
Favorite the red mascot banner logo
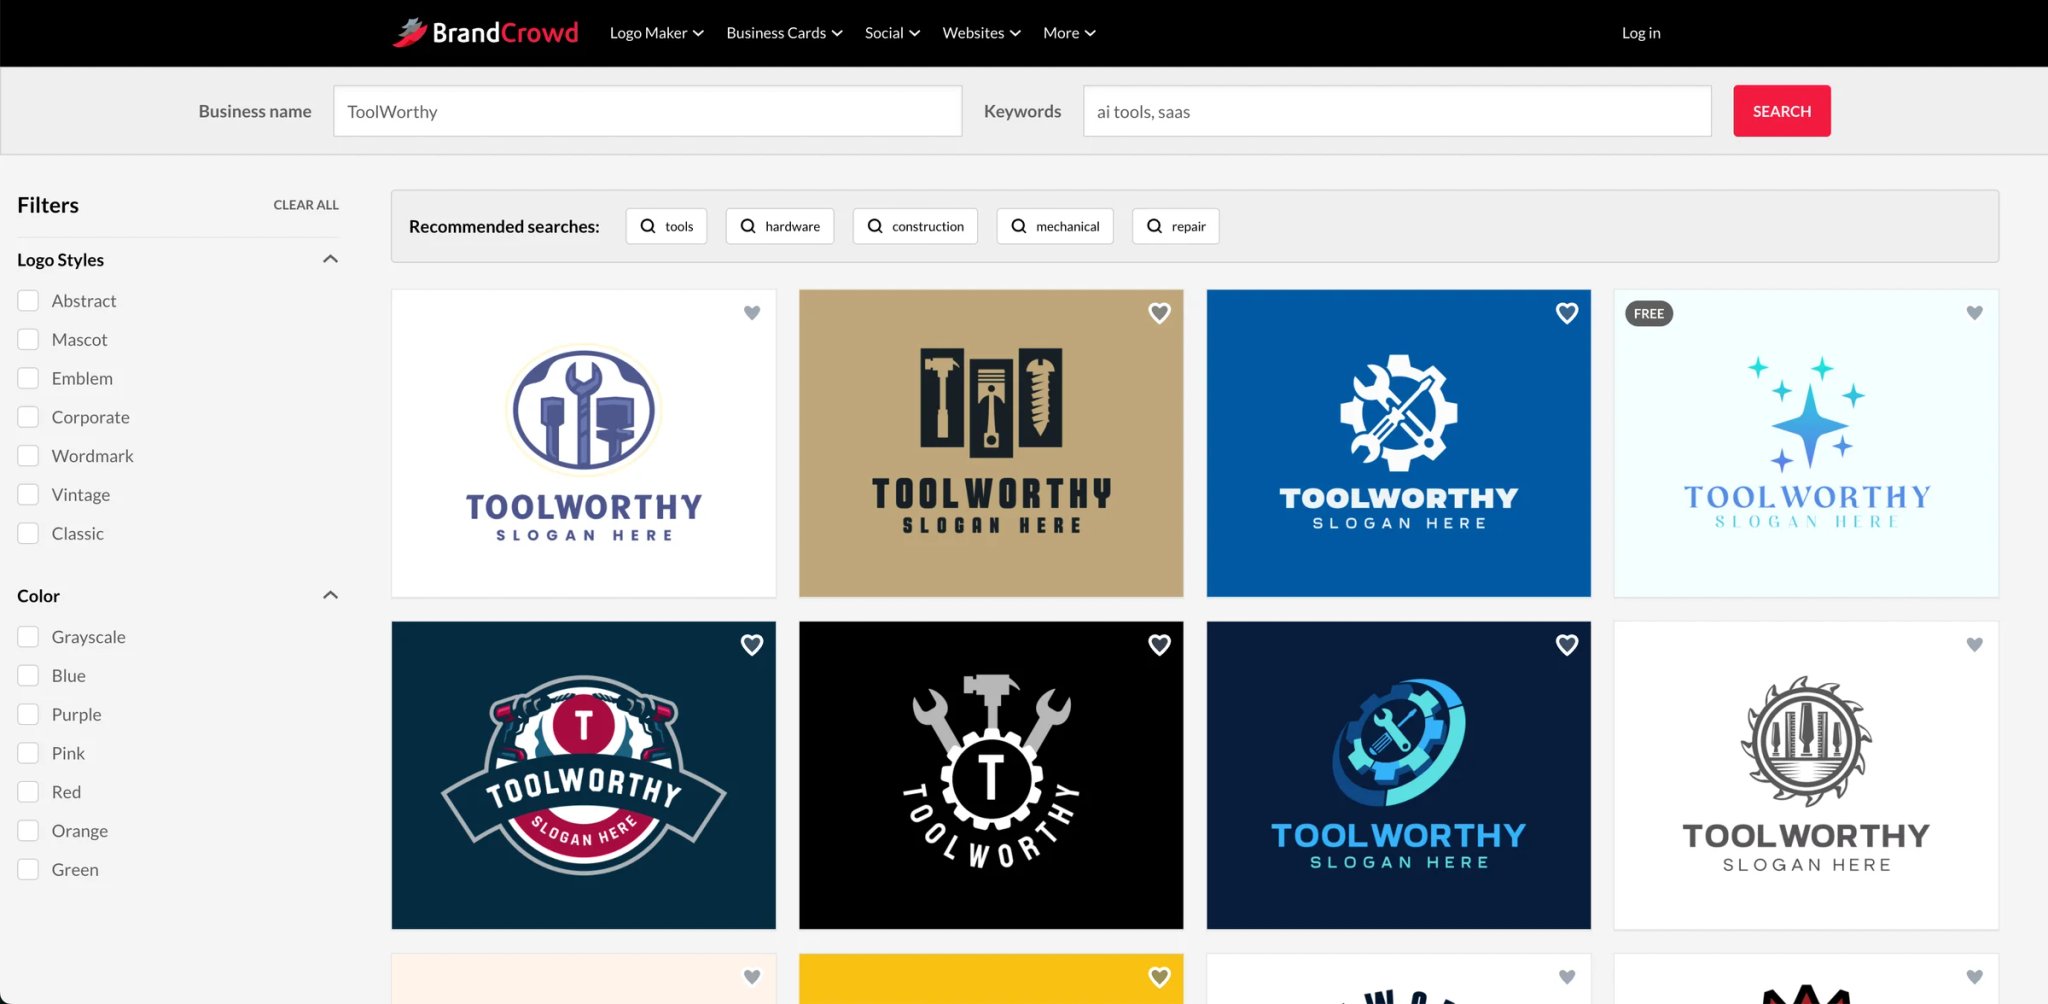tap(752, 645)
